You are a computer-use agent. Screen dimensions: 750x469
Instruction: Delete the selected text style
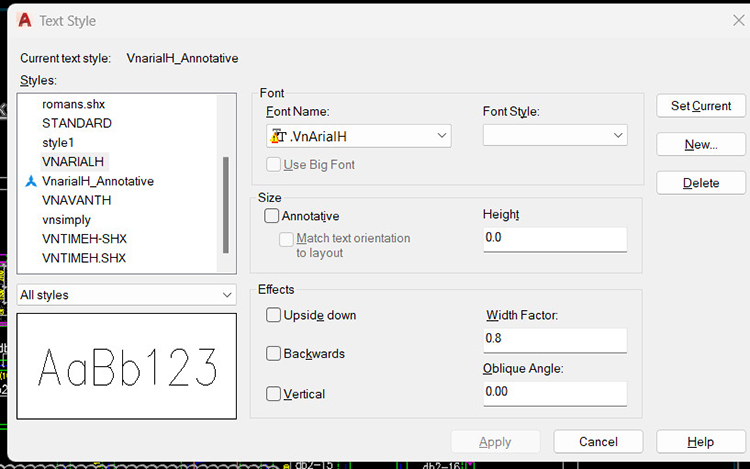point(701,183)
